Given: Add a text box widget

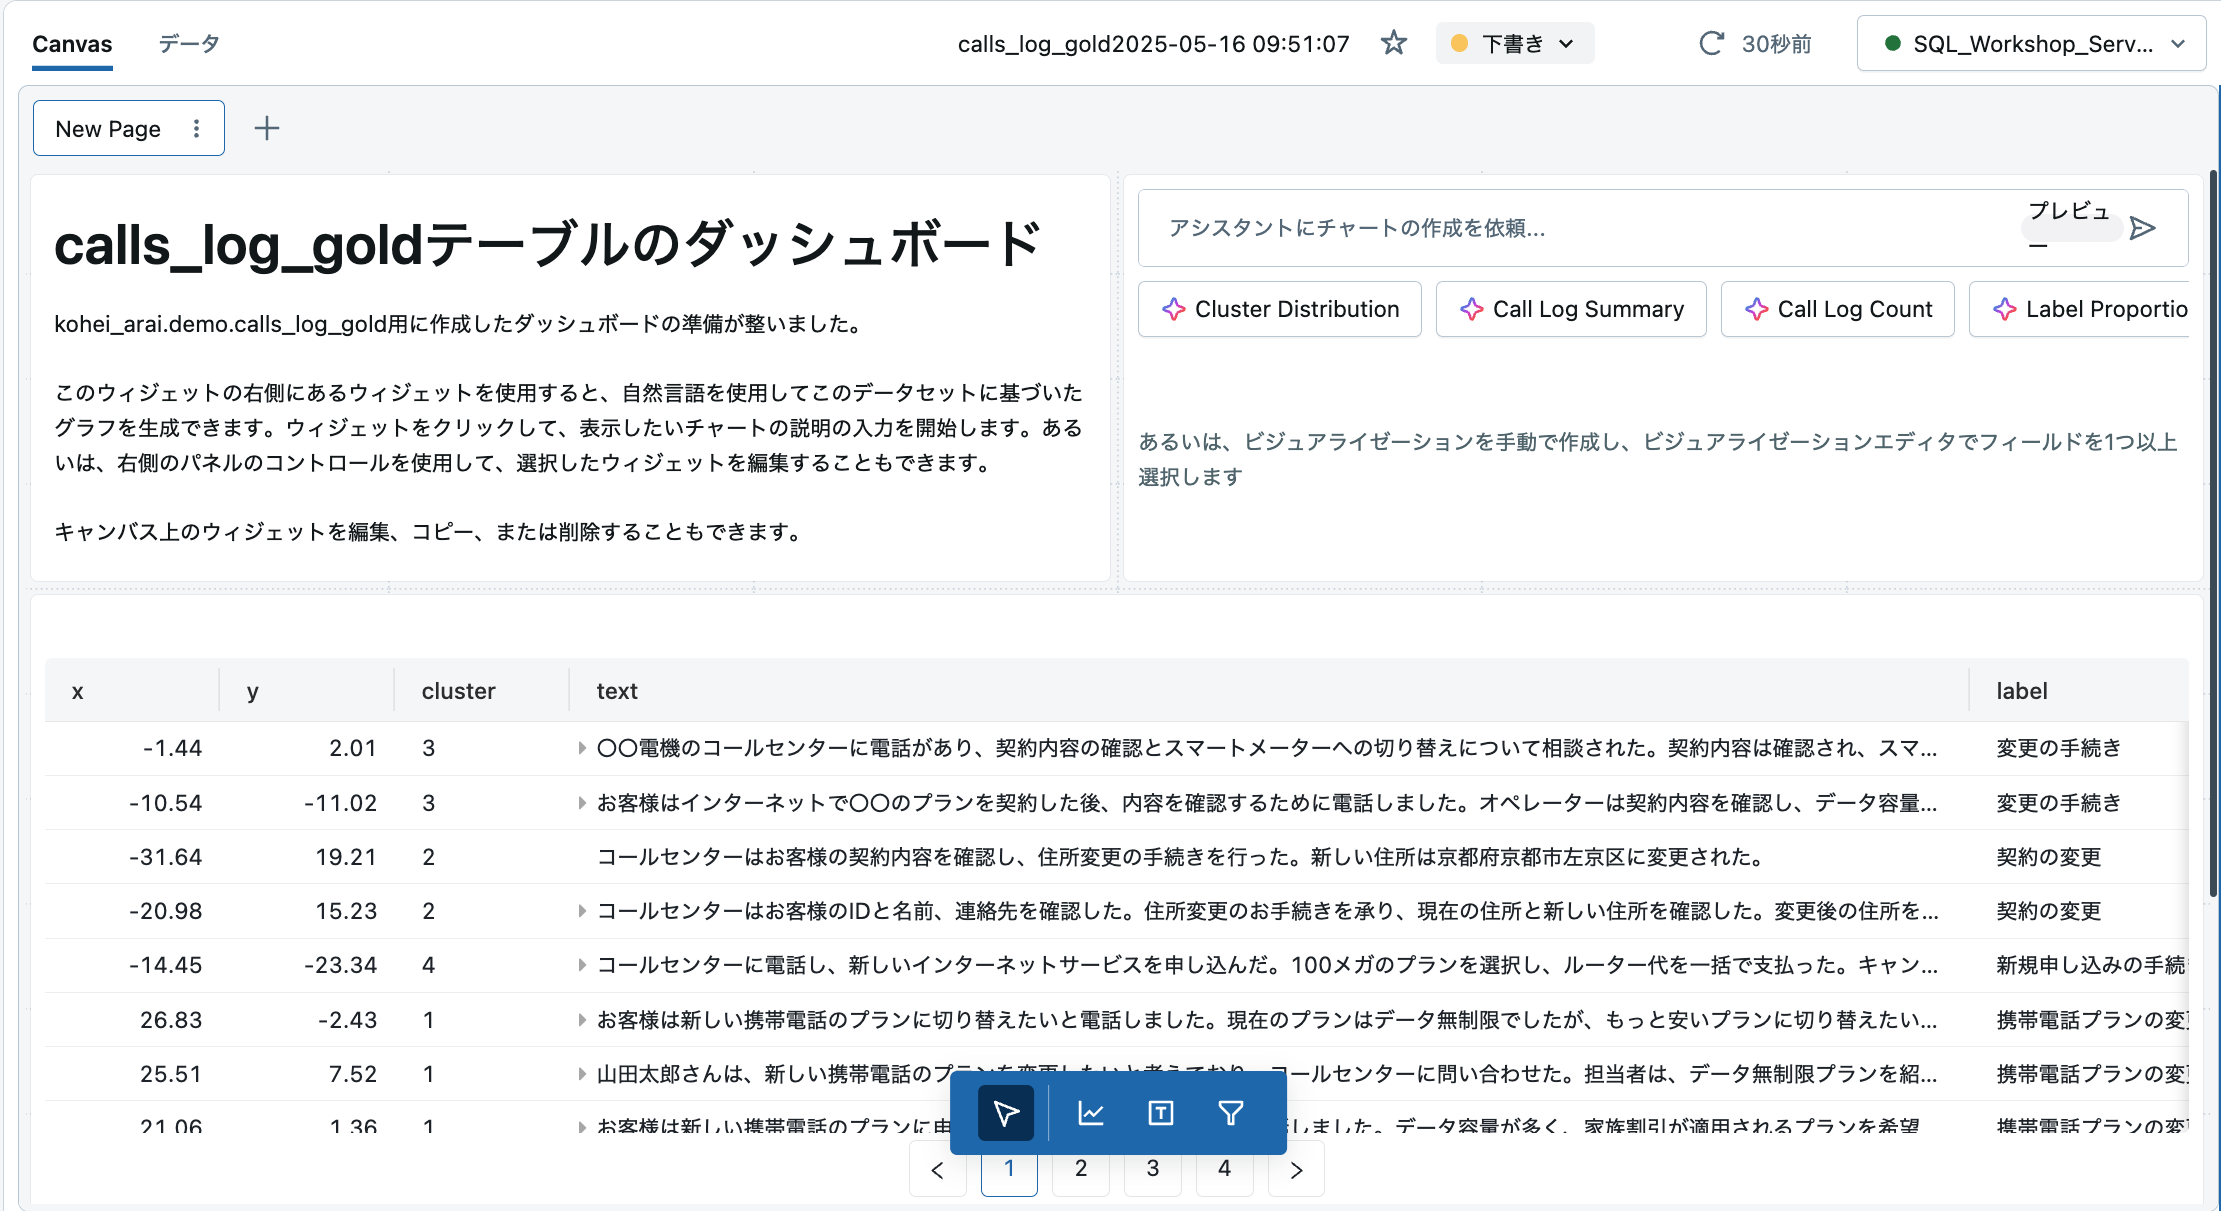Looking at the screenshot, I should [x=1160, y=1113].
